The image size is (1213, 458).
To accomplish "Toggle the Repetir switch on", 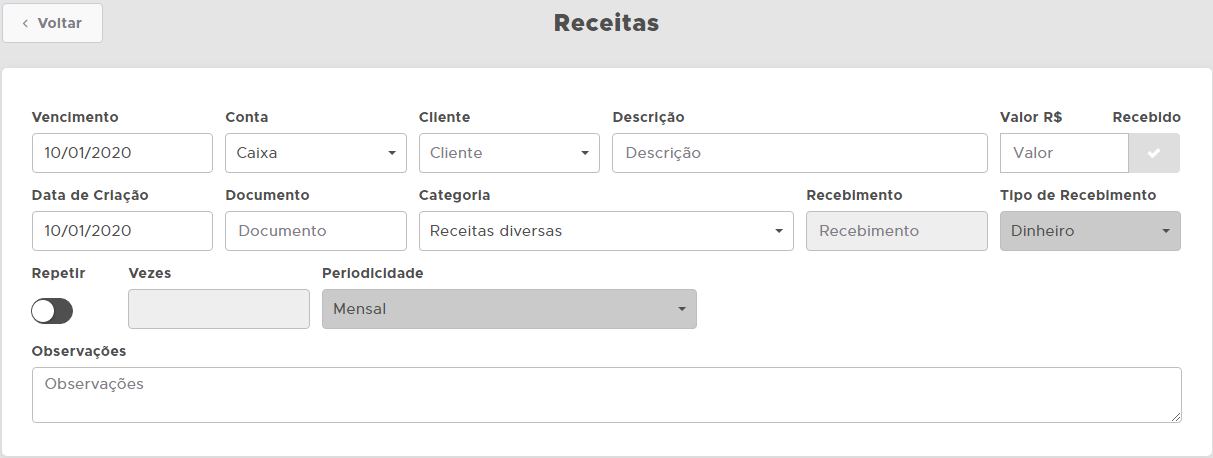I will pos(52,311).
